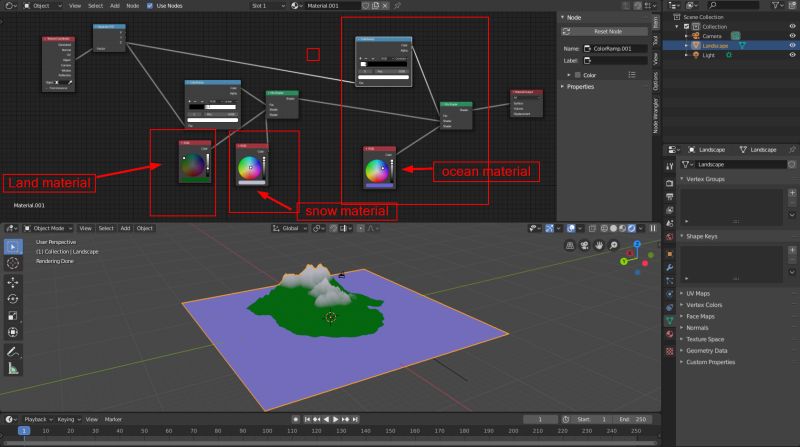Open the Playback menu in timeline
Screen dimensions: 800x447
pos(36,419)
